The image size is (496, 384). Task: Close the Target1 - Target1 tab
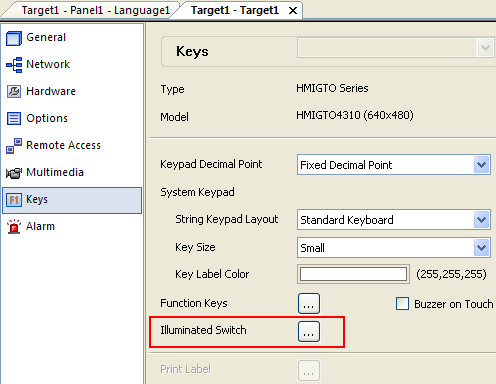coord(293,11)
